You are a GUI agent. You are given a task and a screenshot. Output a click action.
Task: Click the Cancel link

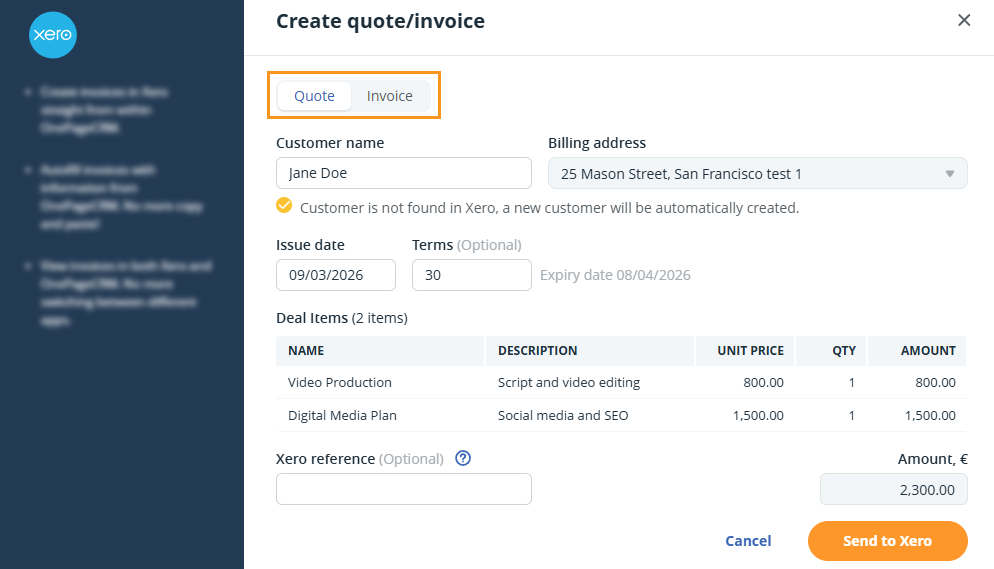click(x=748, y=541)
